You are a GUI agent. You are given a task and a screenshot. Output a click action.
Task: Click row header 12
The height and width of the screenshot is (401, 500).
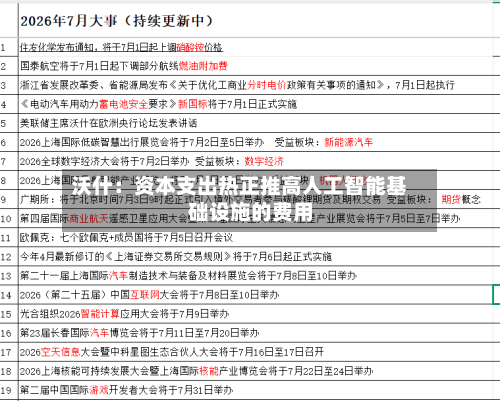[x=9, y=257]
